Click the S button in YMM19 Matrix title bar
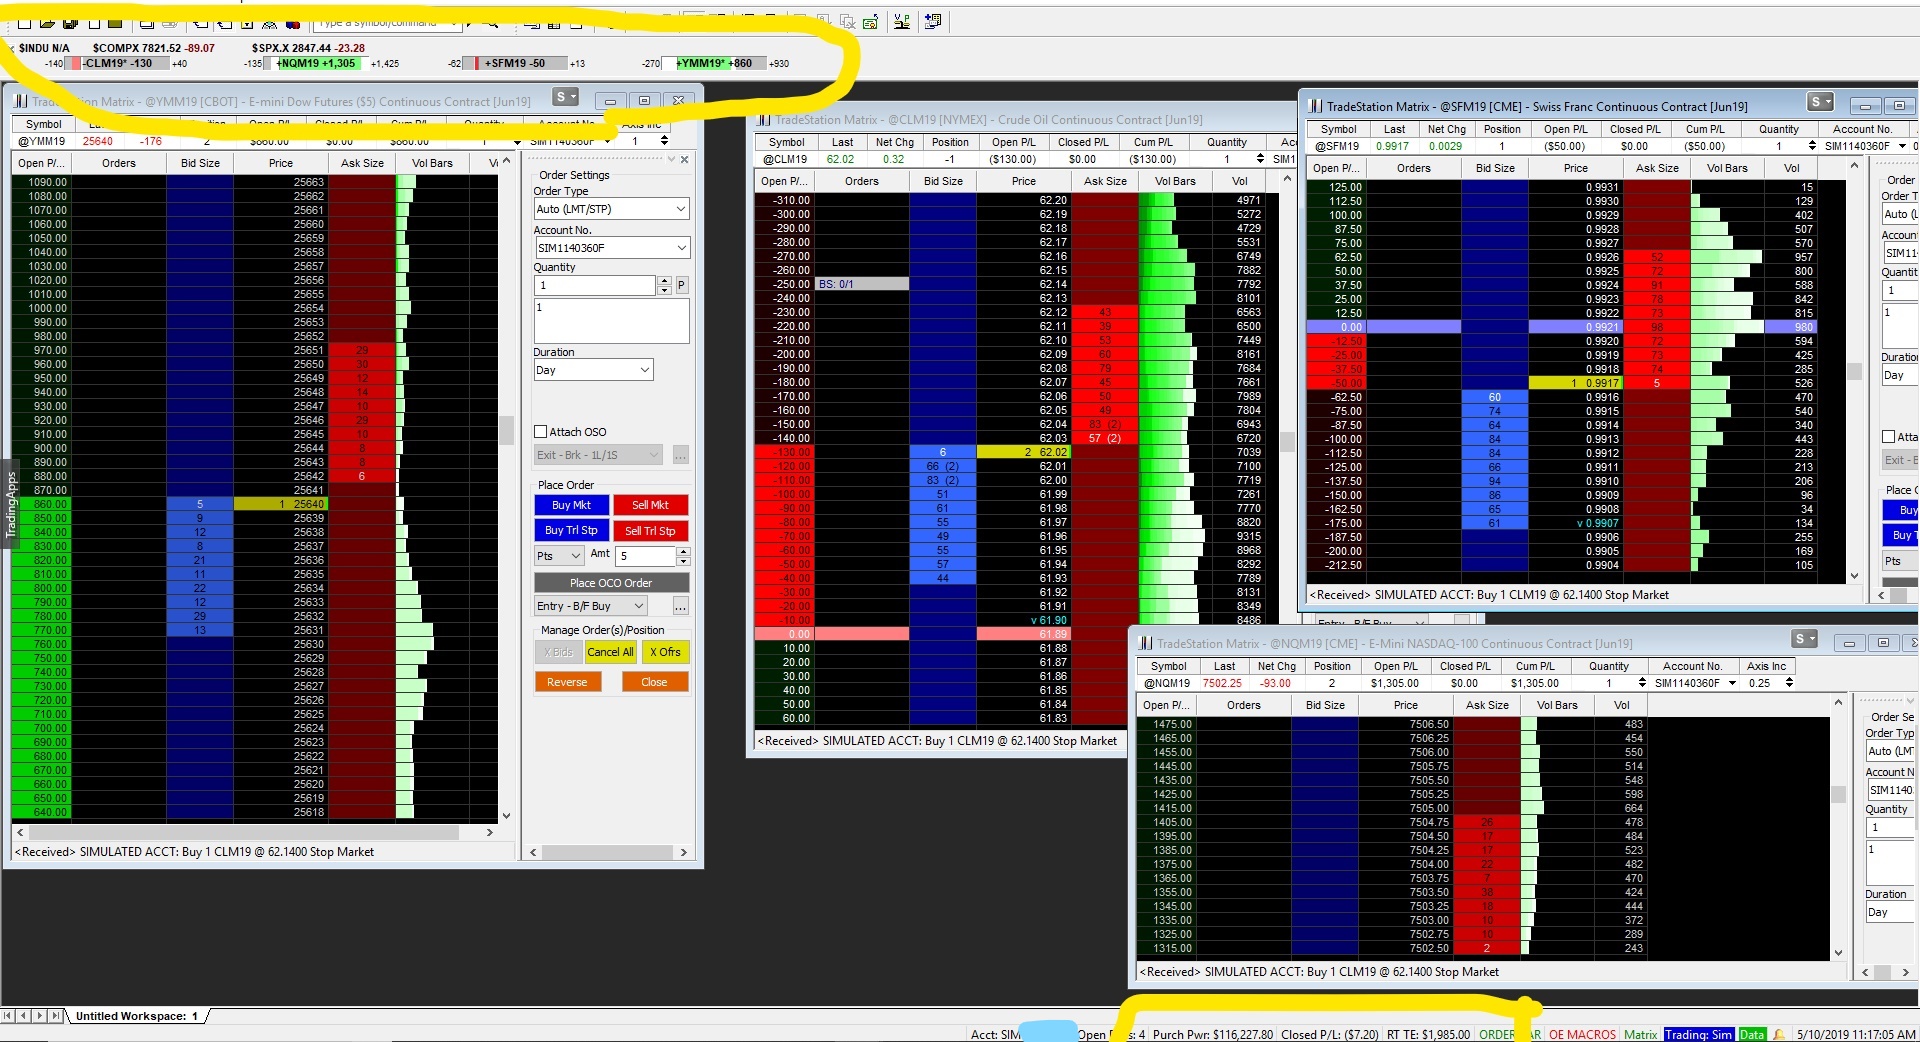The image size is (1920, 1042). click(565, 98)
